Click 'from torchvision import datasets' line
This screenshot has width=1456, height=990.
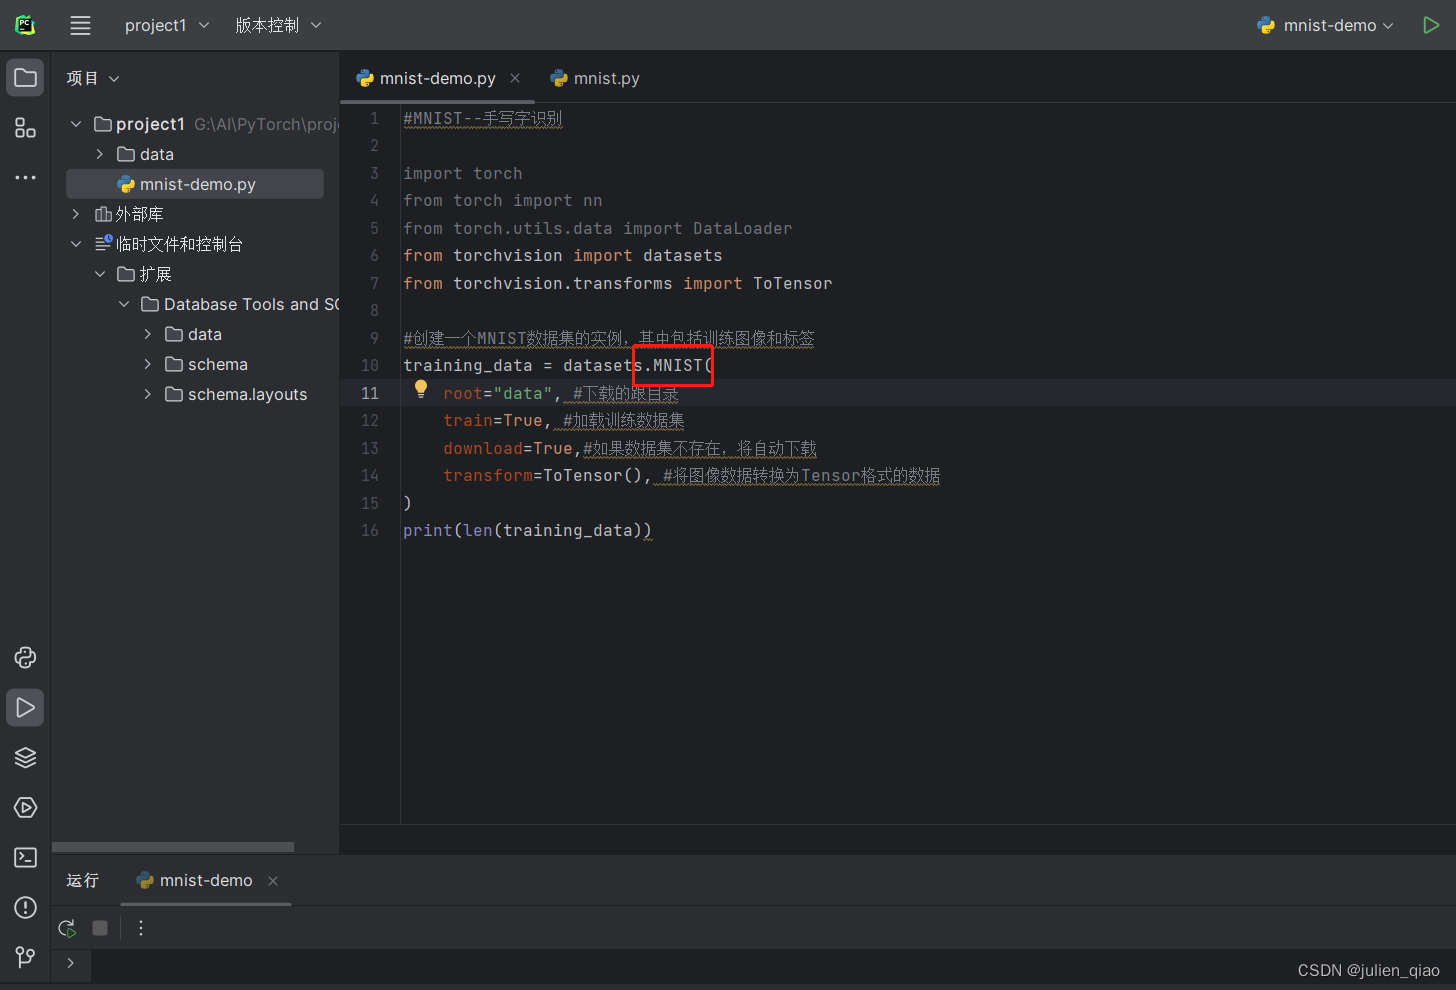pyautogui.click(x=562, y=255)
